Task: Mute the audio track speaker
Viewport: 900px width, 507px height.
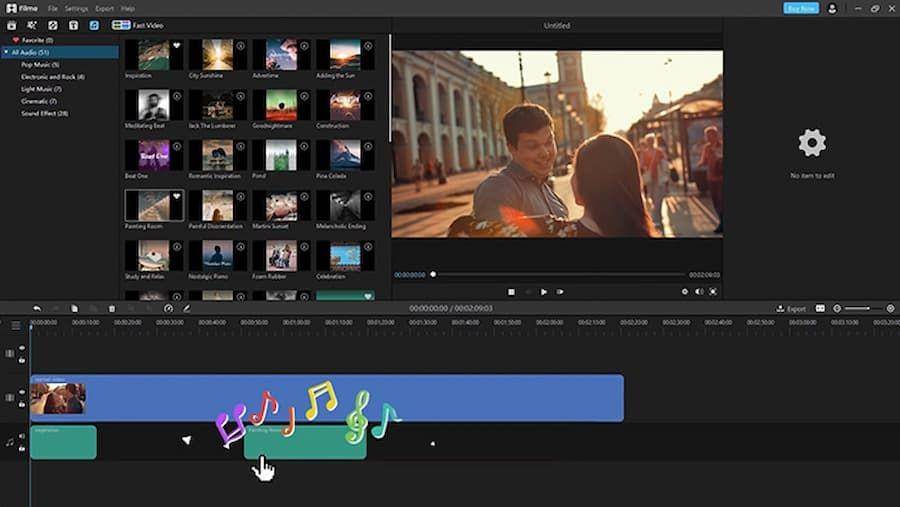Action: (22, 436)
